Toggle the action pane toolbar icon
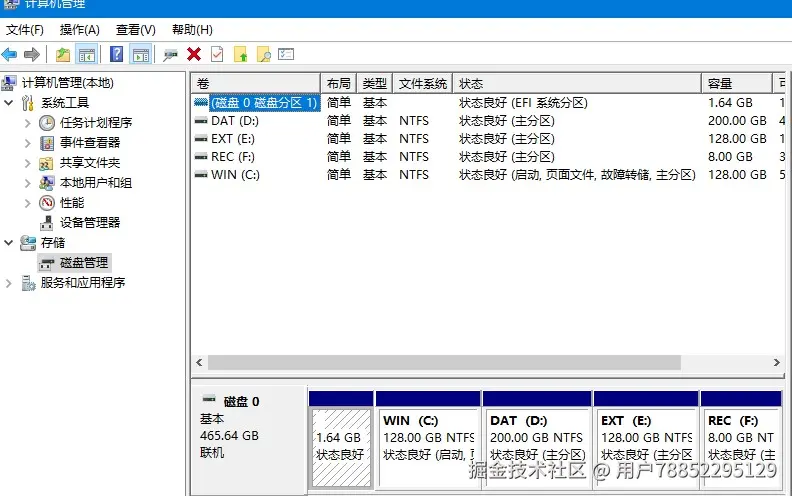 (x=140, y=54)
